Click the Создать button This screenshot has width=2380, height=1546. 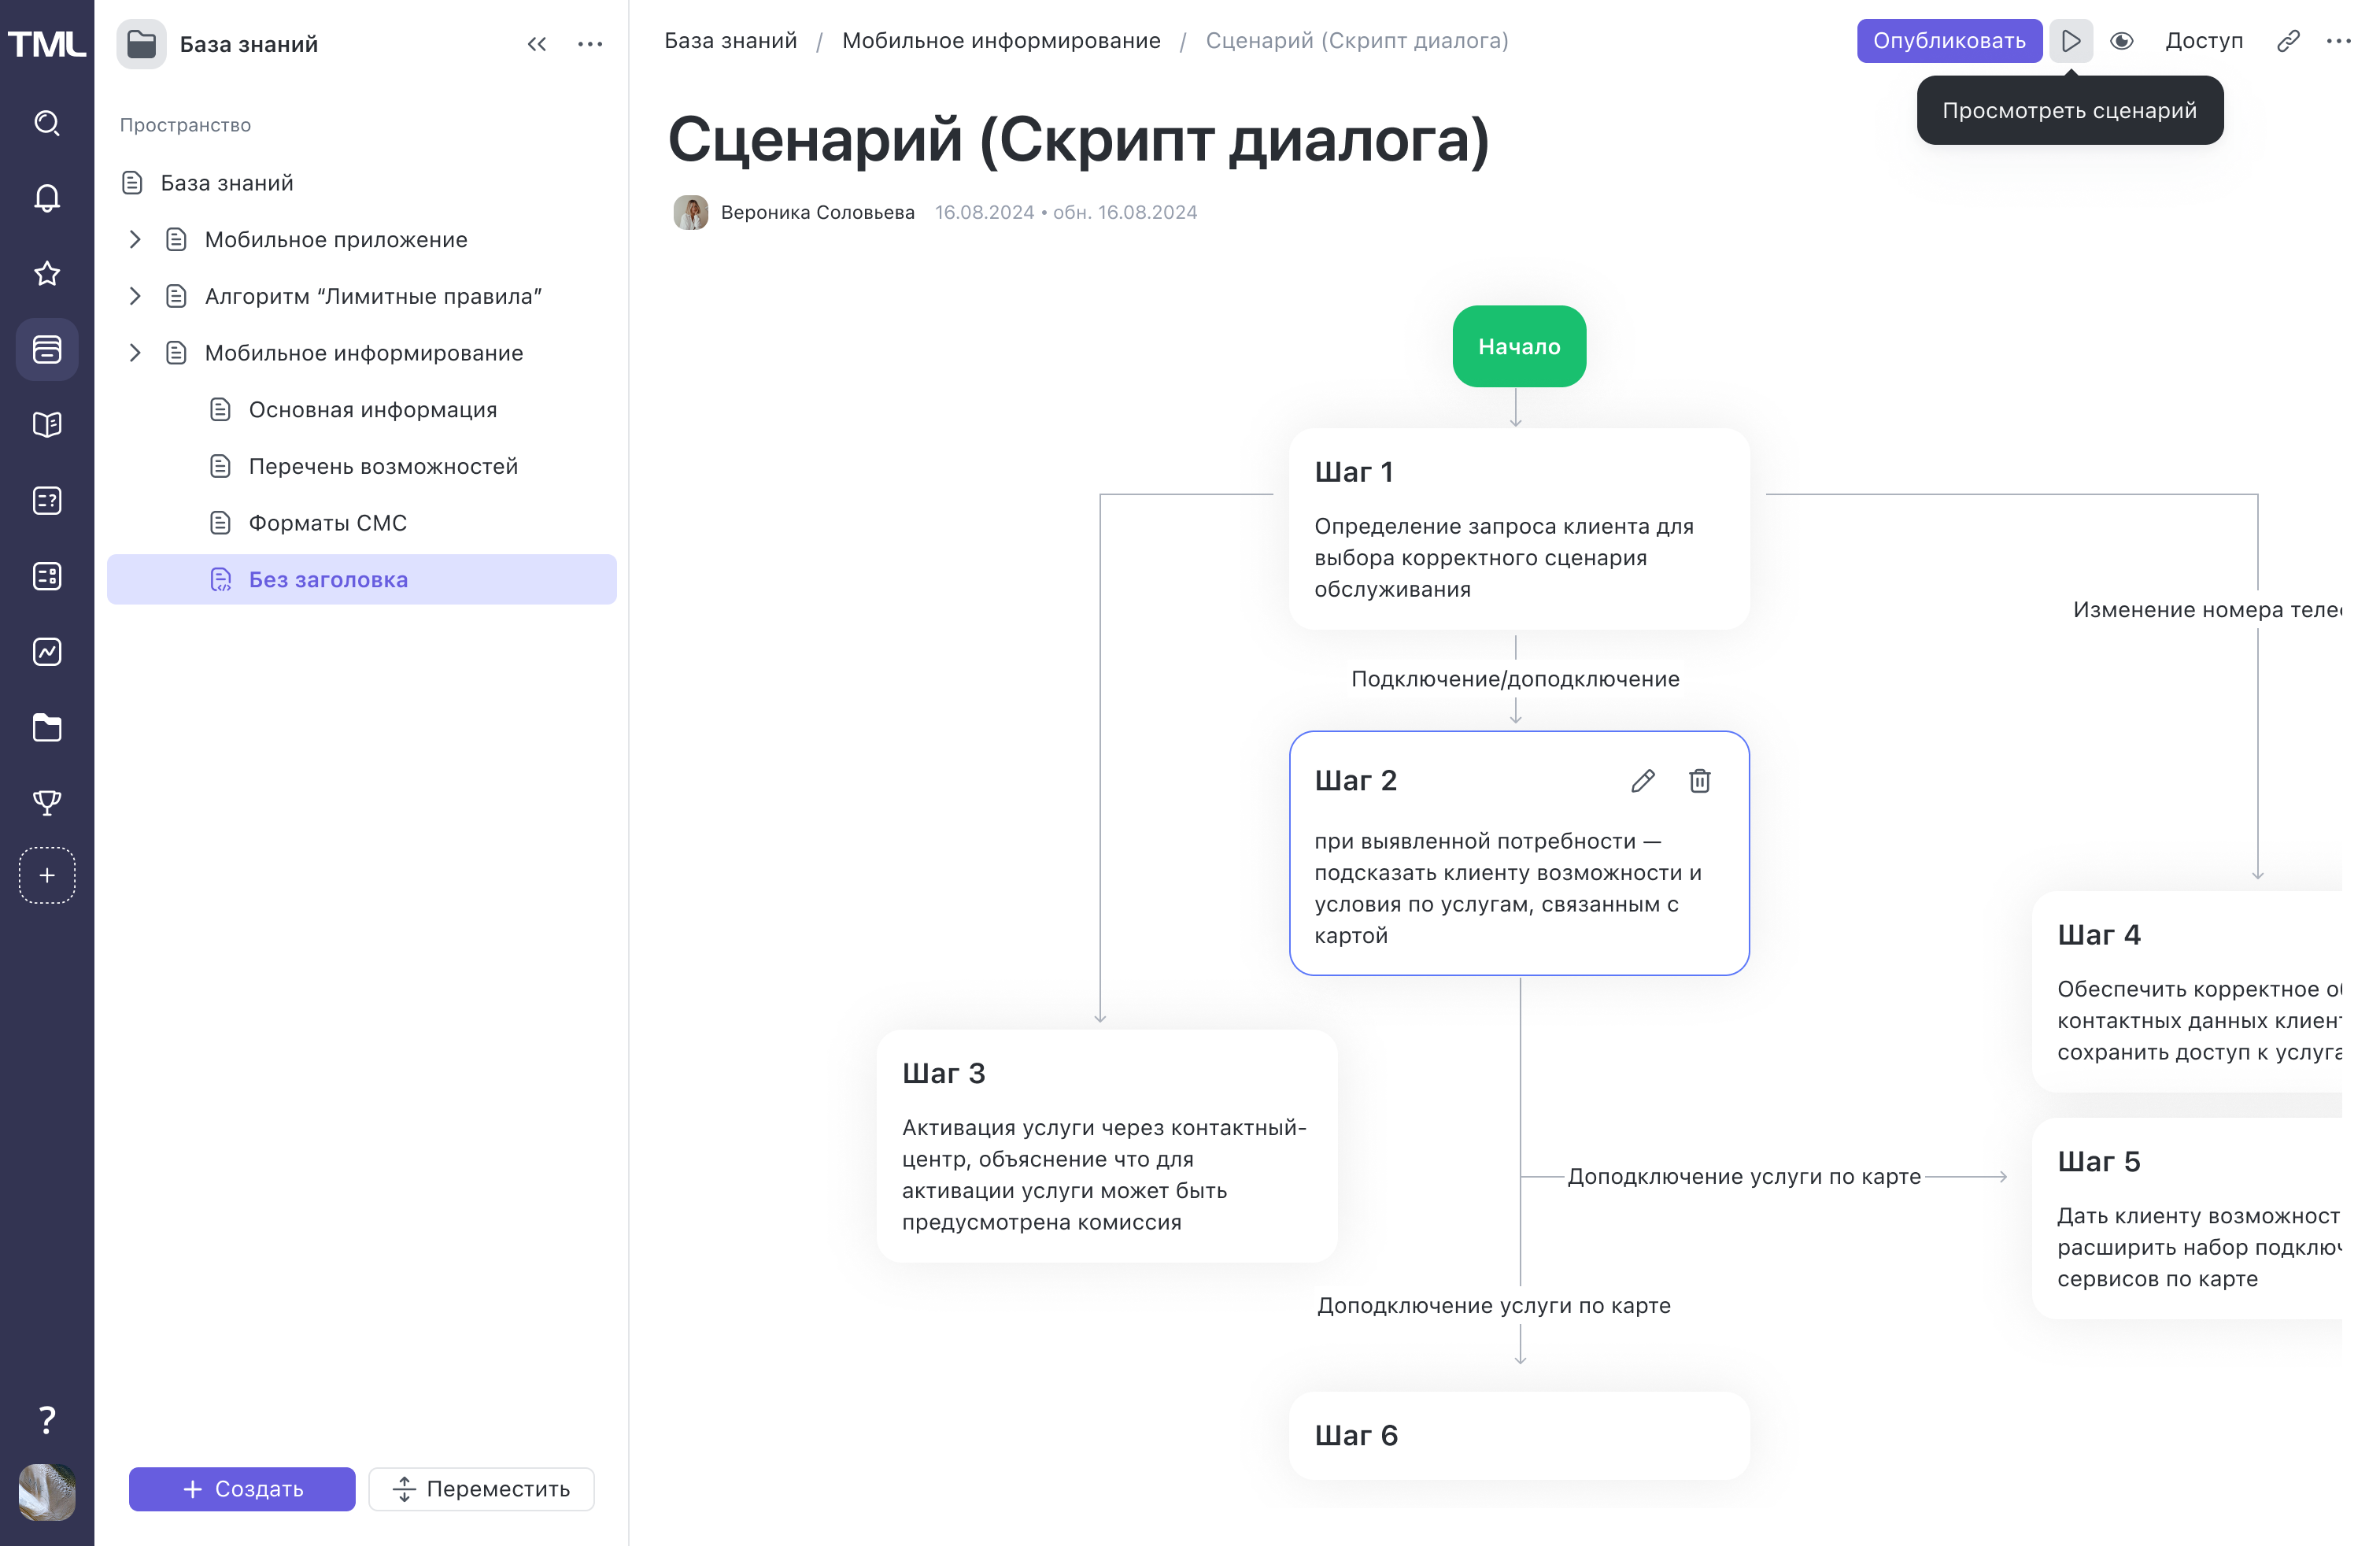(242, 1488)
